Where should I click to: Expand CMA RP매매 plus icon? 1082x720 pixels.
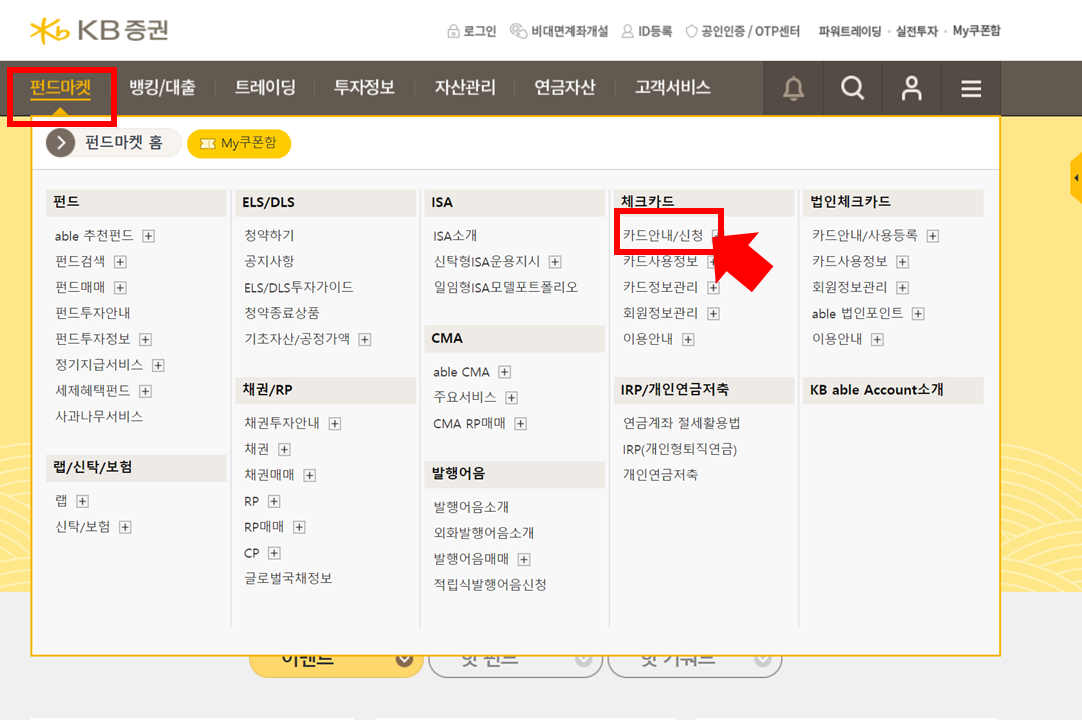(x=520, y=424)
